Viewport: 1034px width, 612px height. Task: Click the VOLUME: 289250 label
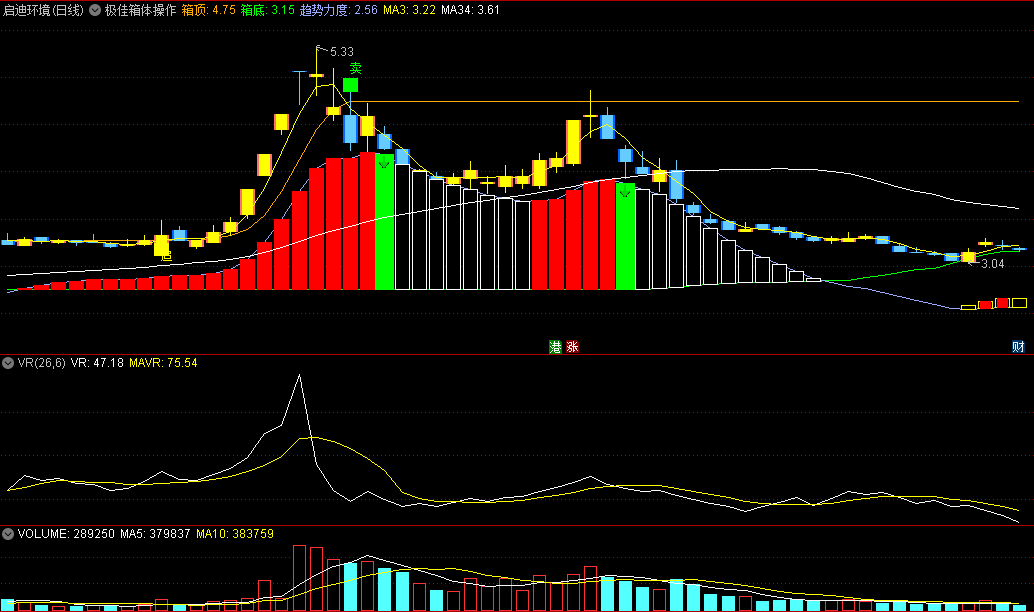pos(66,534)
